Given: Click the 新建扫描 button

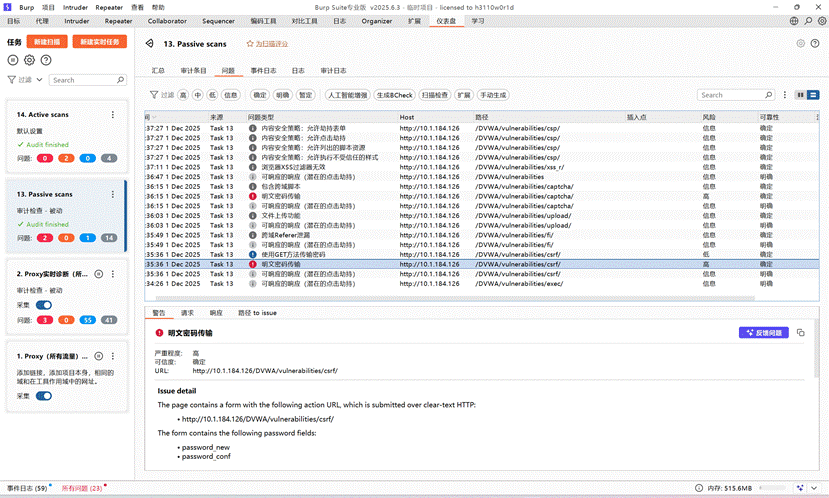Looking at the screenshot, I should (x=47, y=42).
